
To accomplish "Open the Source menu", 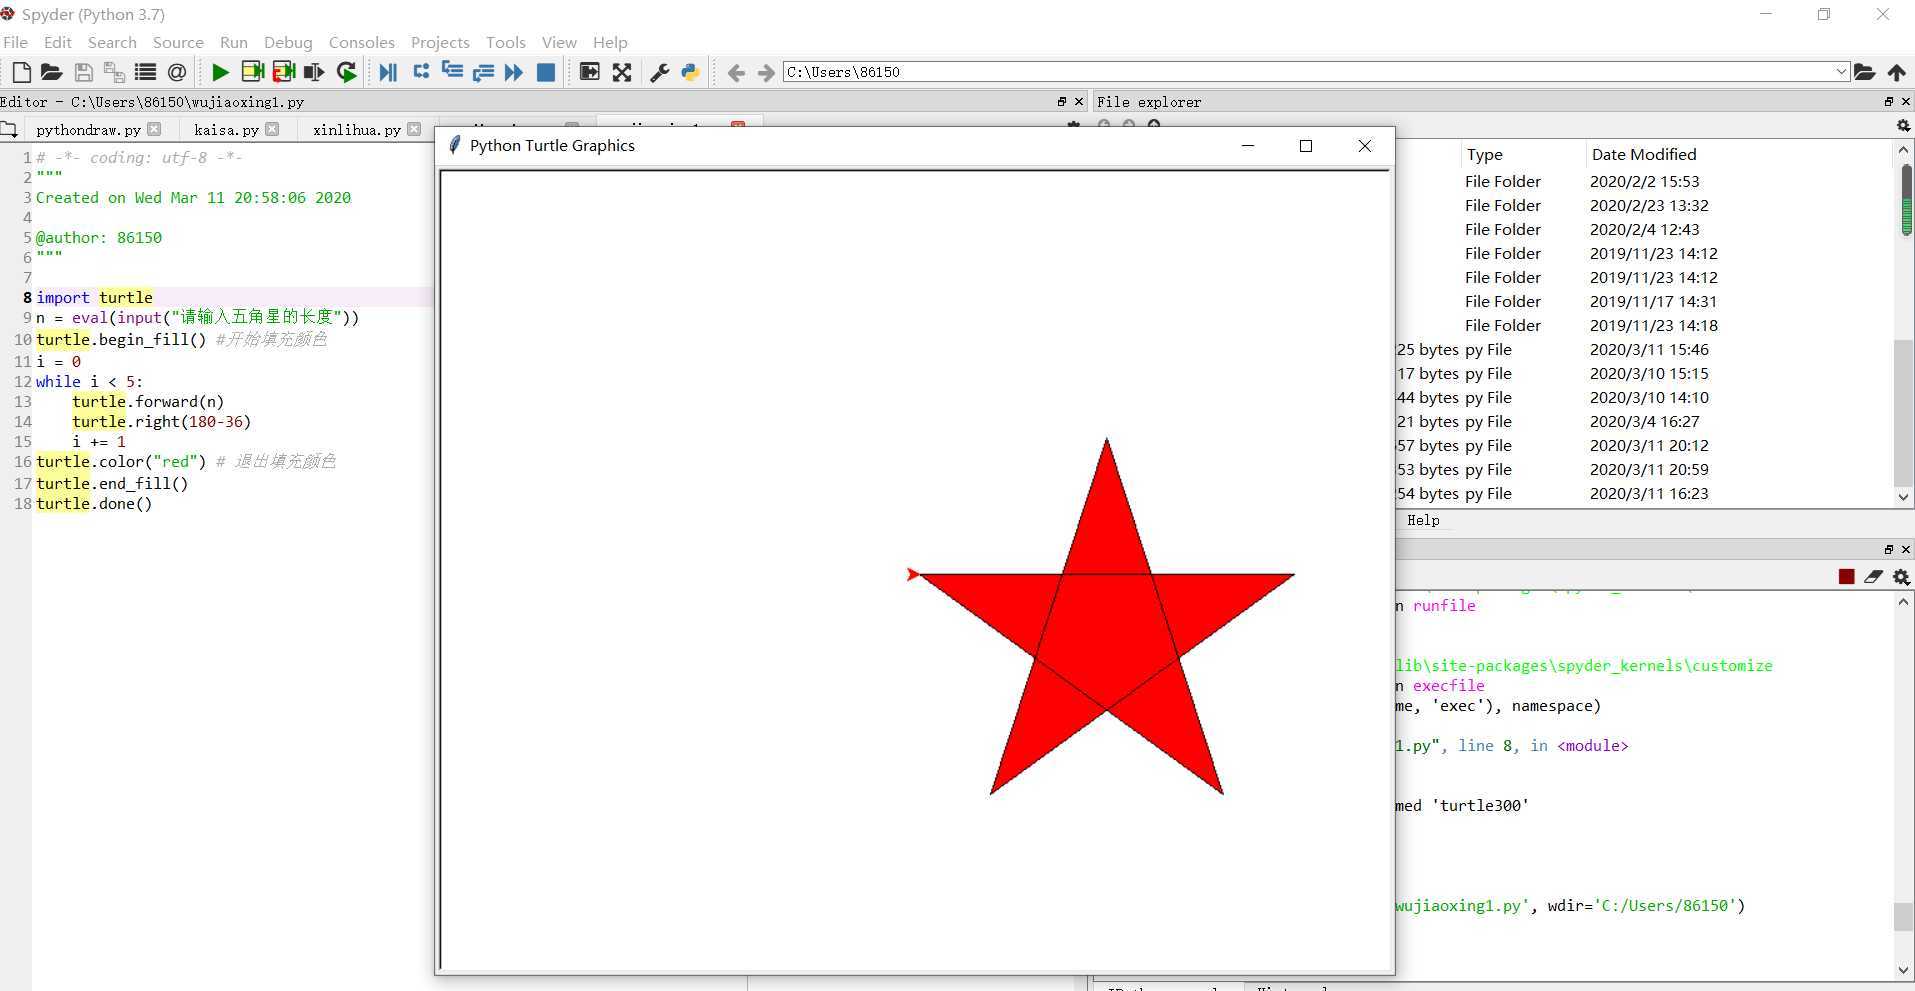I will pos(178,42).
